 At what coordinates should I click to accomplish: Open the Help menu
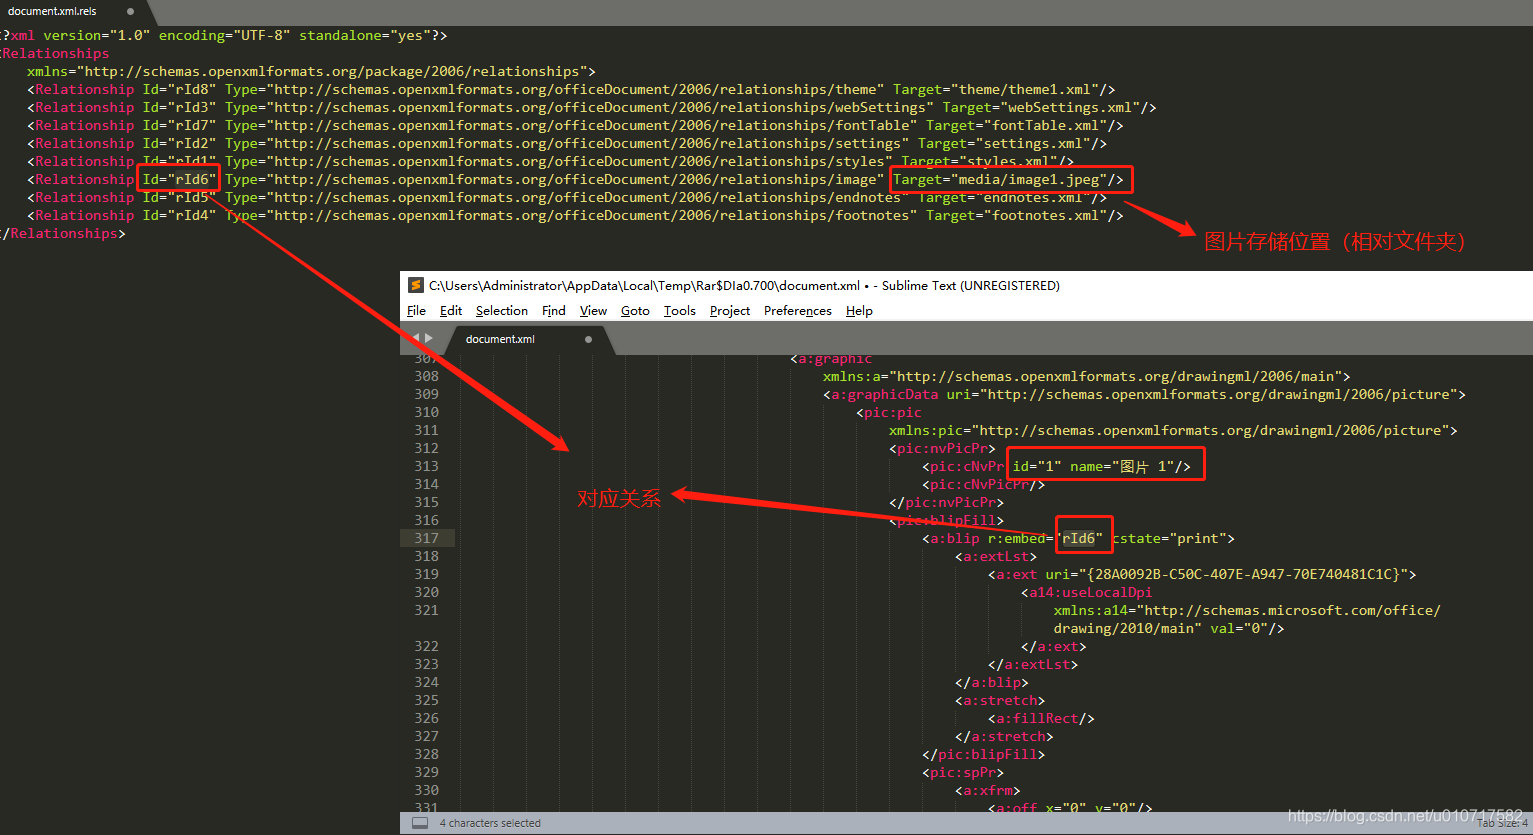[x=859, y=311]
